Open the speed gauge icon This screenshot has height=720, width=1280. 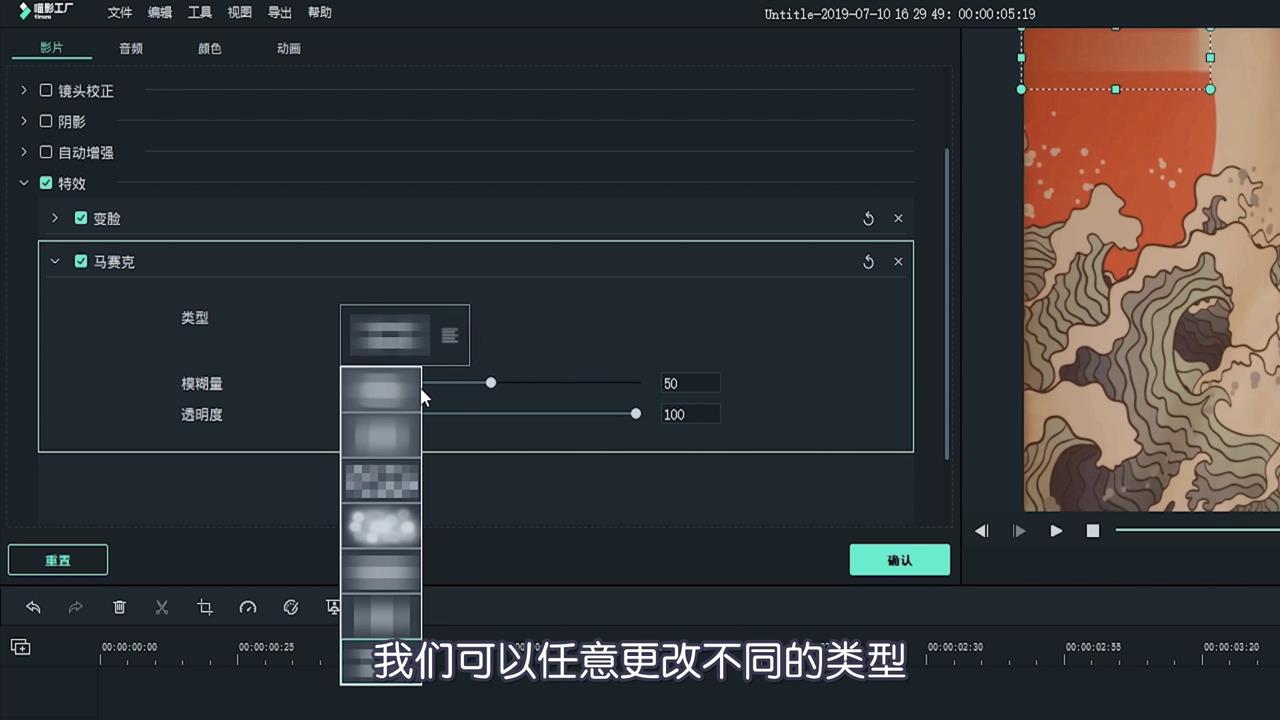[248, 607]
